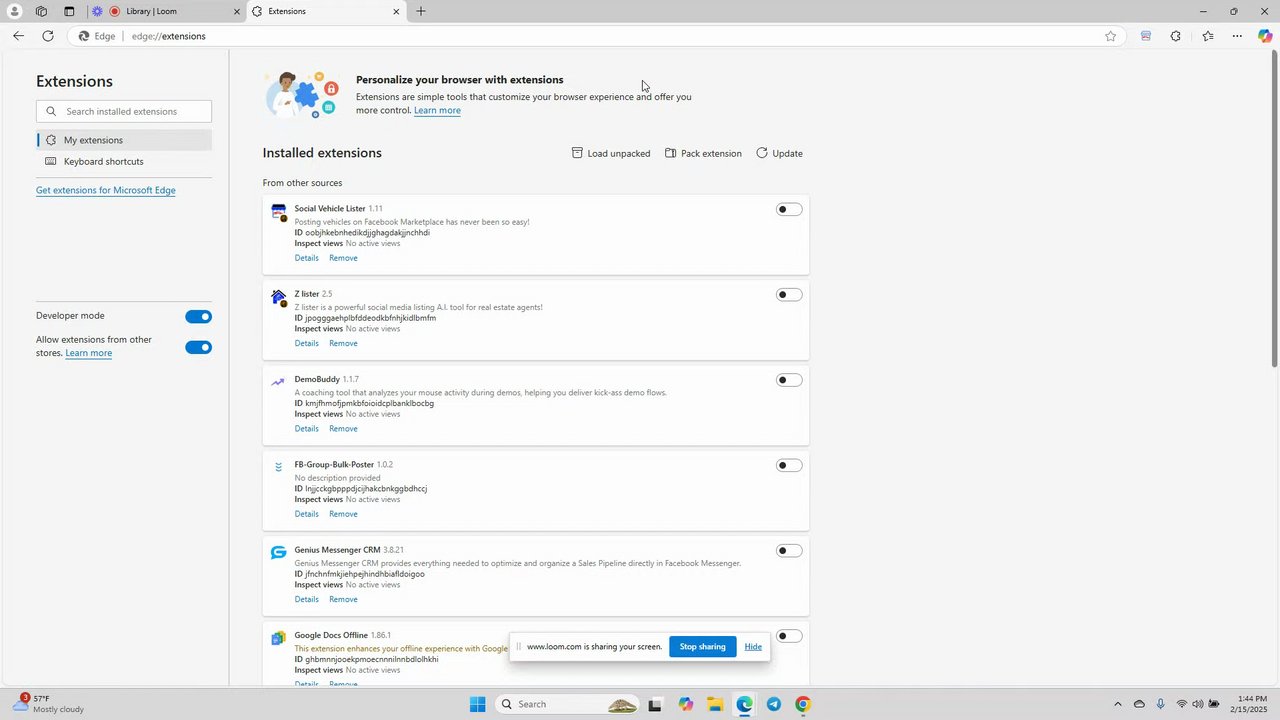
Task: Click the profile avatar icon
Action: pyautogui.click(x=14, y=11)
